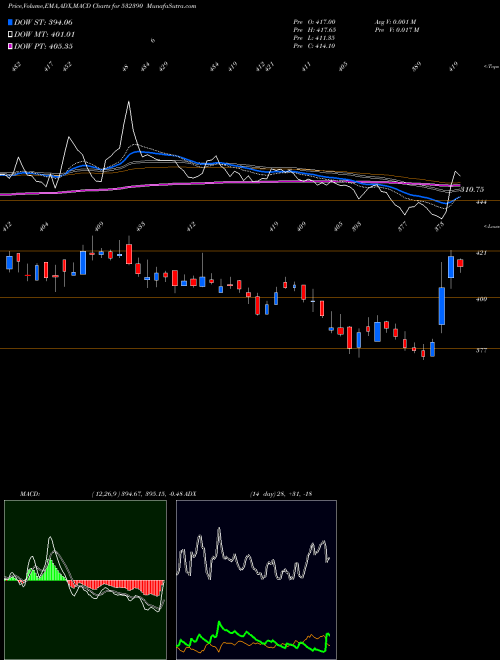
Task: Click the 421 price level label
Action: (481, 253)
